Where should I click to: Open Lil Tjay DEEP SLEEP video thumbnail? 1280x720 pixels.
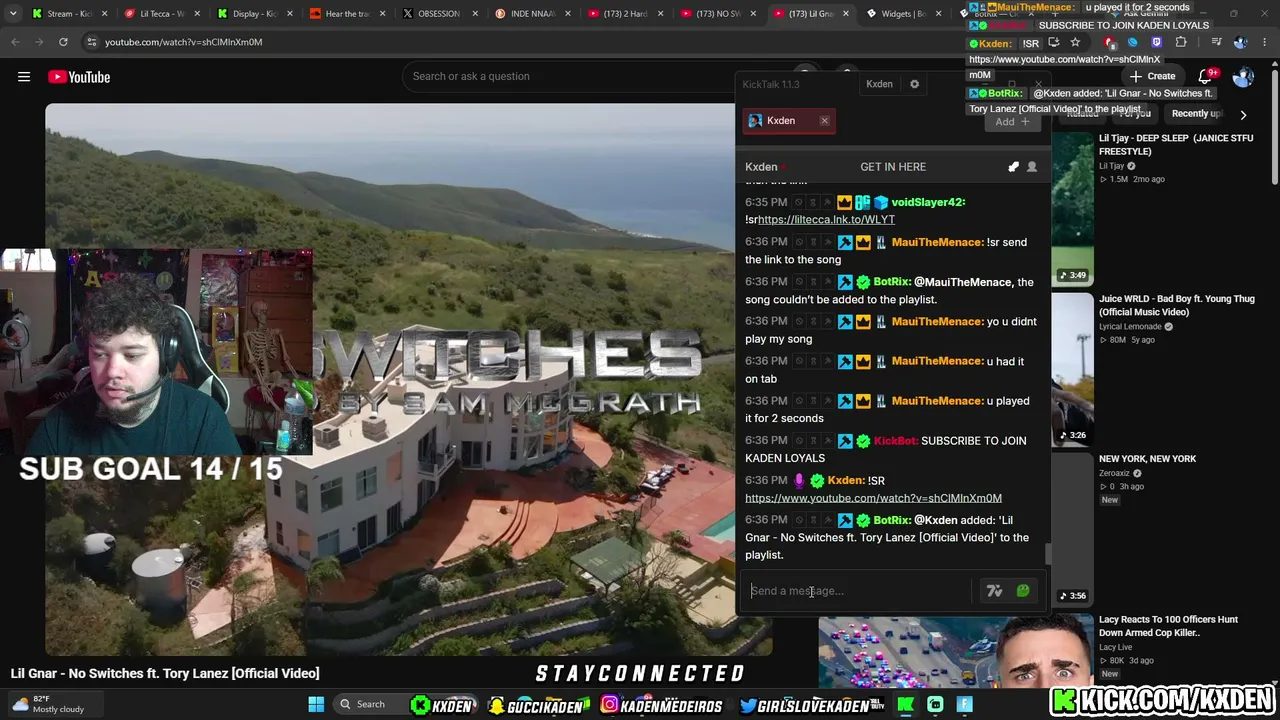1072,208
